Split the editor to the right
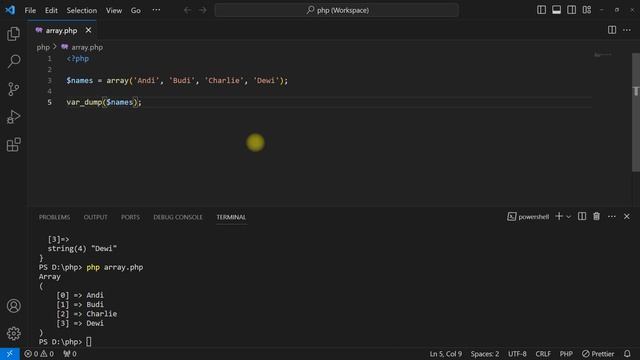The height and width of the screenshot is (360, 640). [x=612, y=30]
